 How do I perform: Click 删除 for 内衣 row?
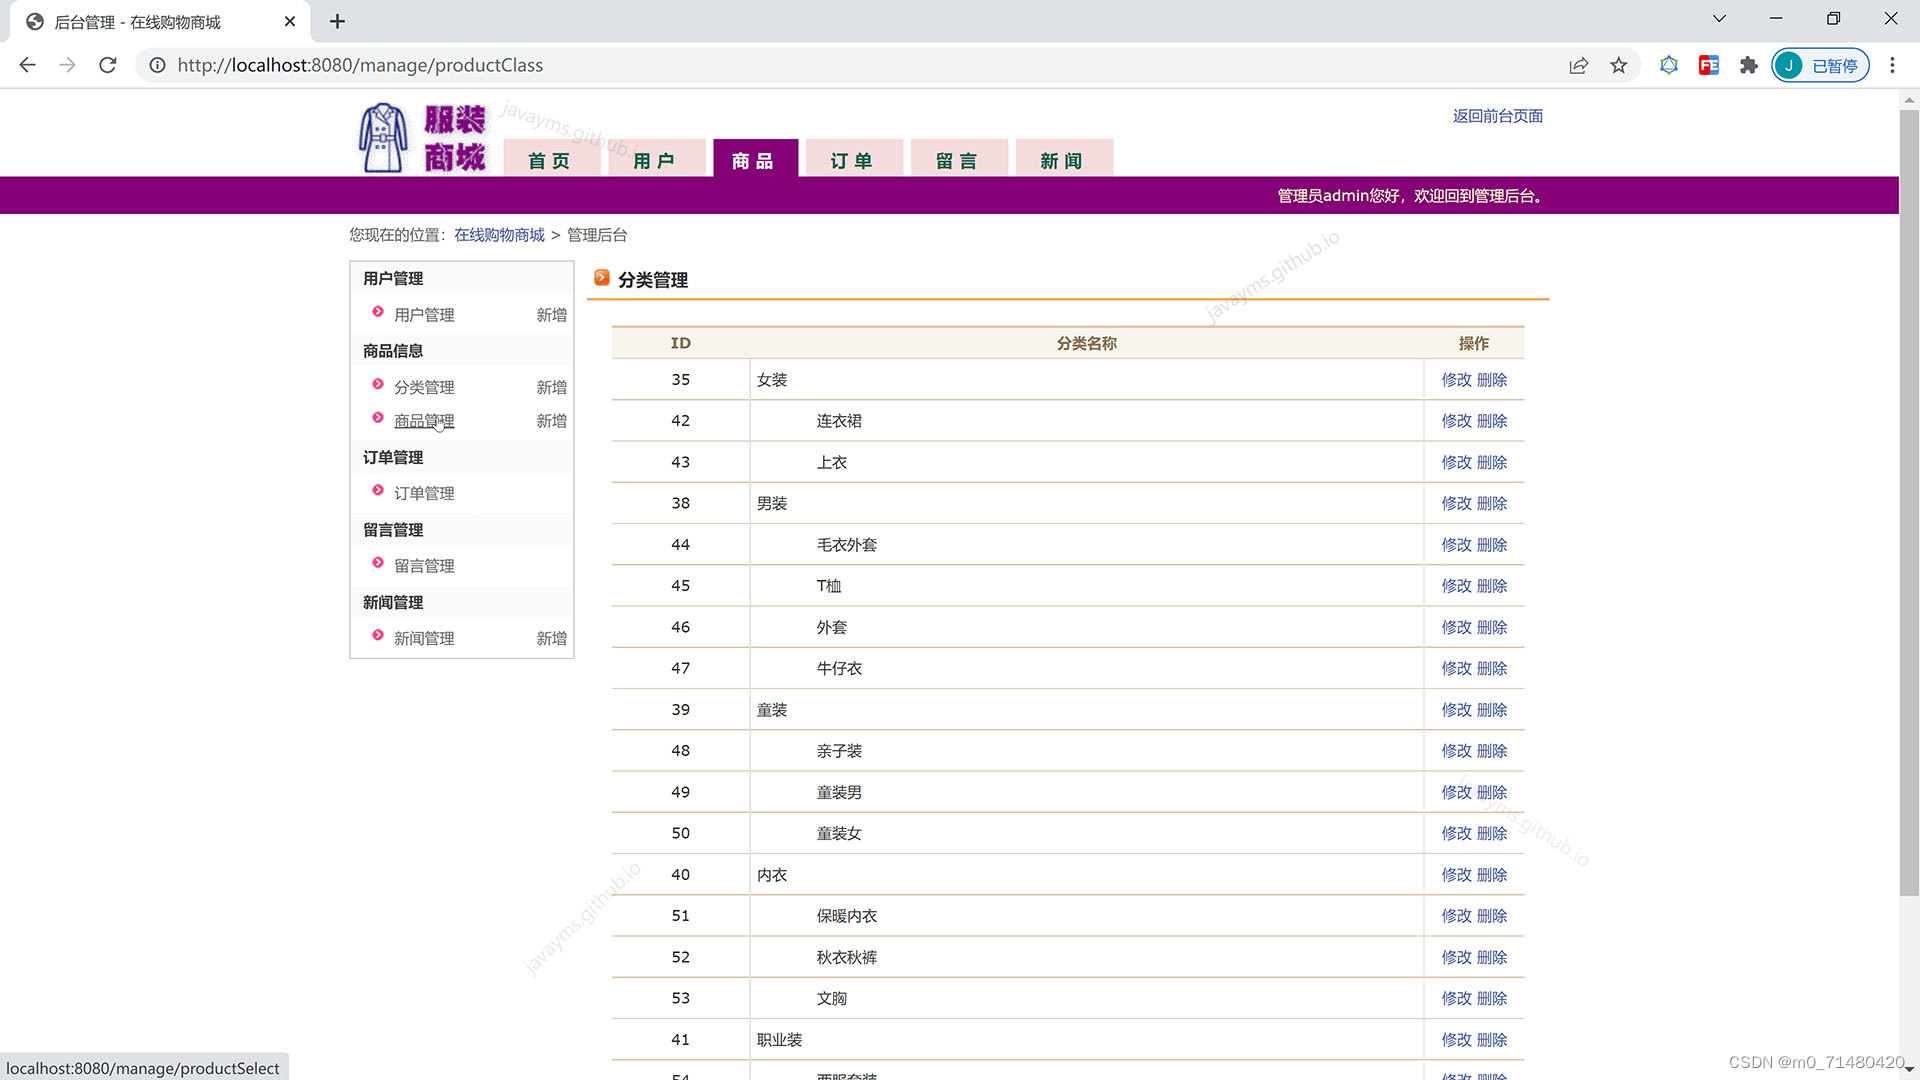coord(1492,875)
